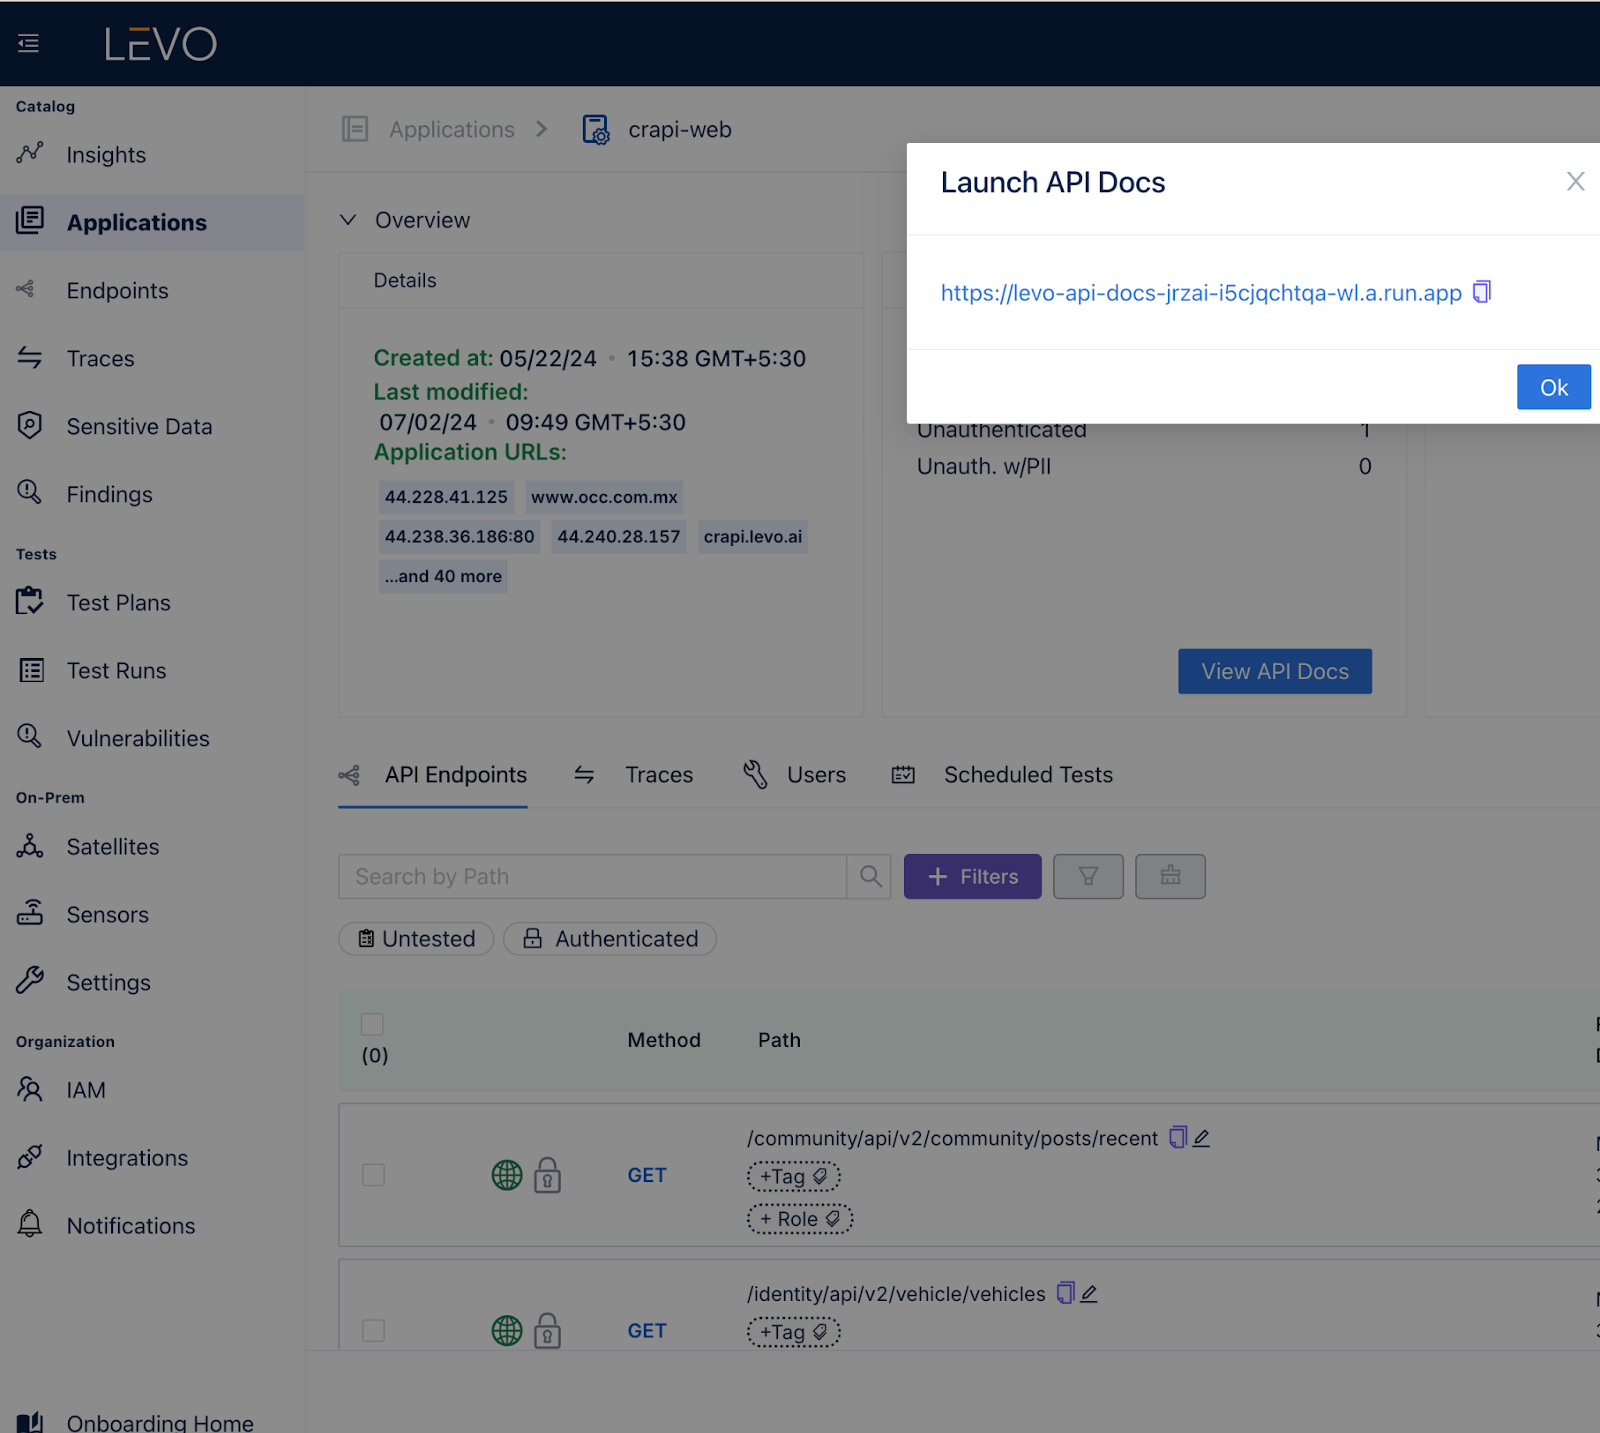Open the Scheduled Tests tab
1600x1433 pixels.
click(x=1028, y=774)
